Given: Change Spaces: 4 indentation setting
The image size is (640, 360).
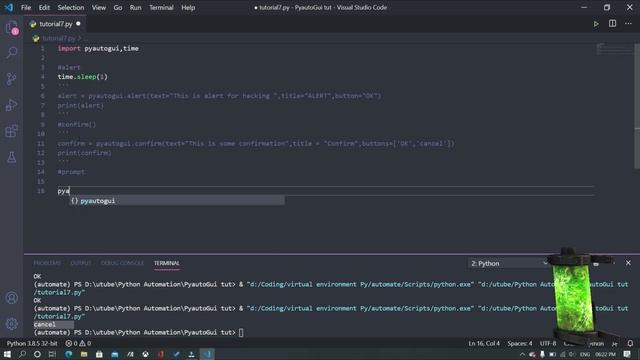Looking at the screenshot, I should 520,343.
